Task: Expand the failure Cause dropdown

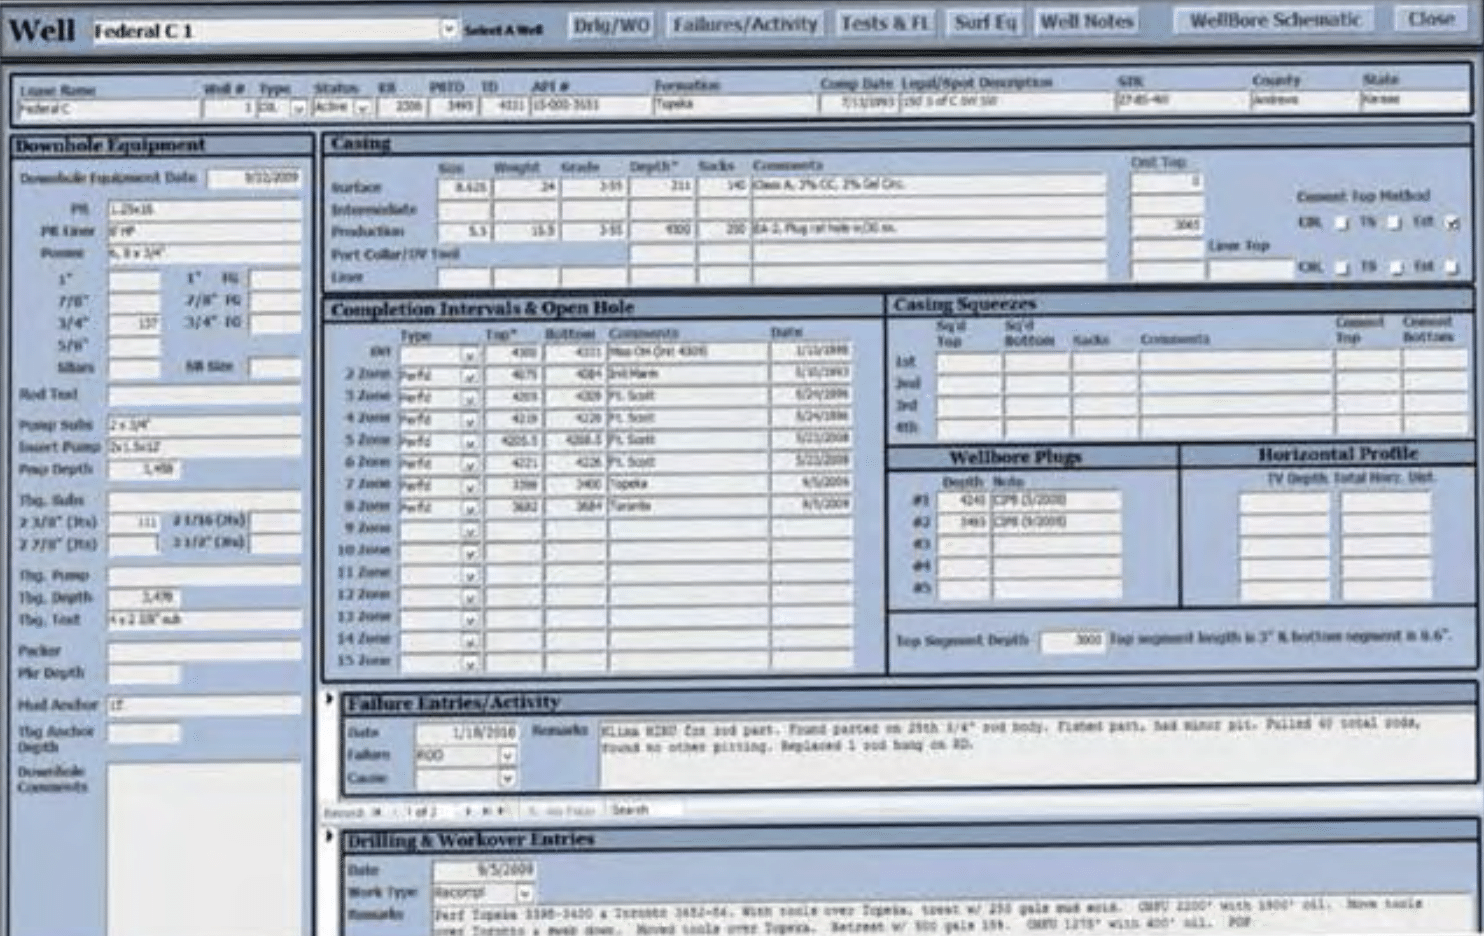Action: tap(507, 778)
